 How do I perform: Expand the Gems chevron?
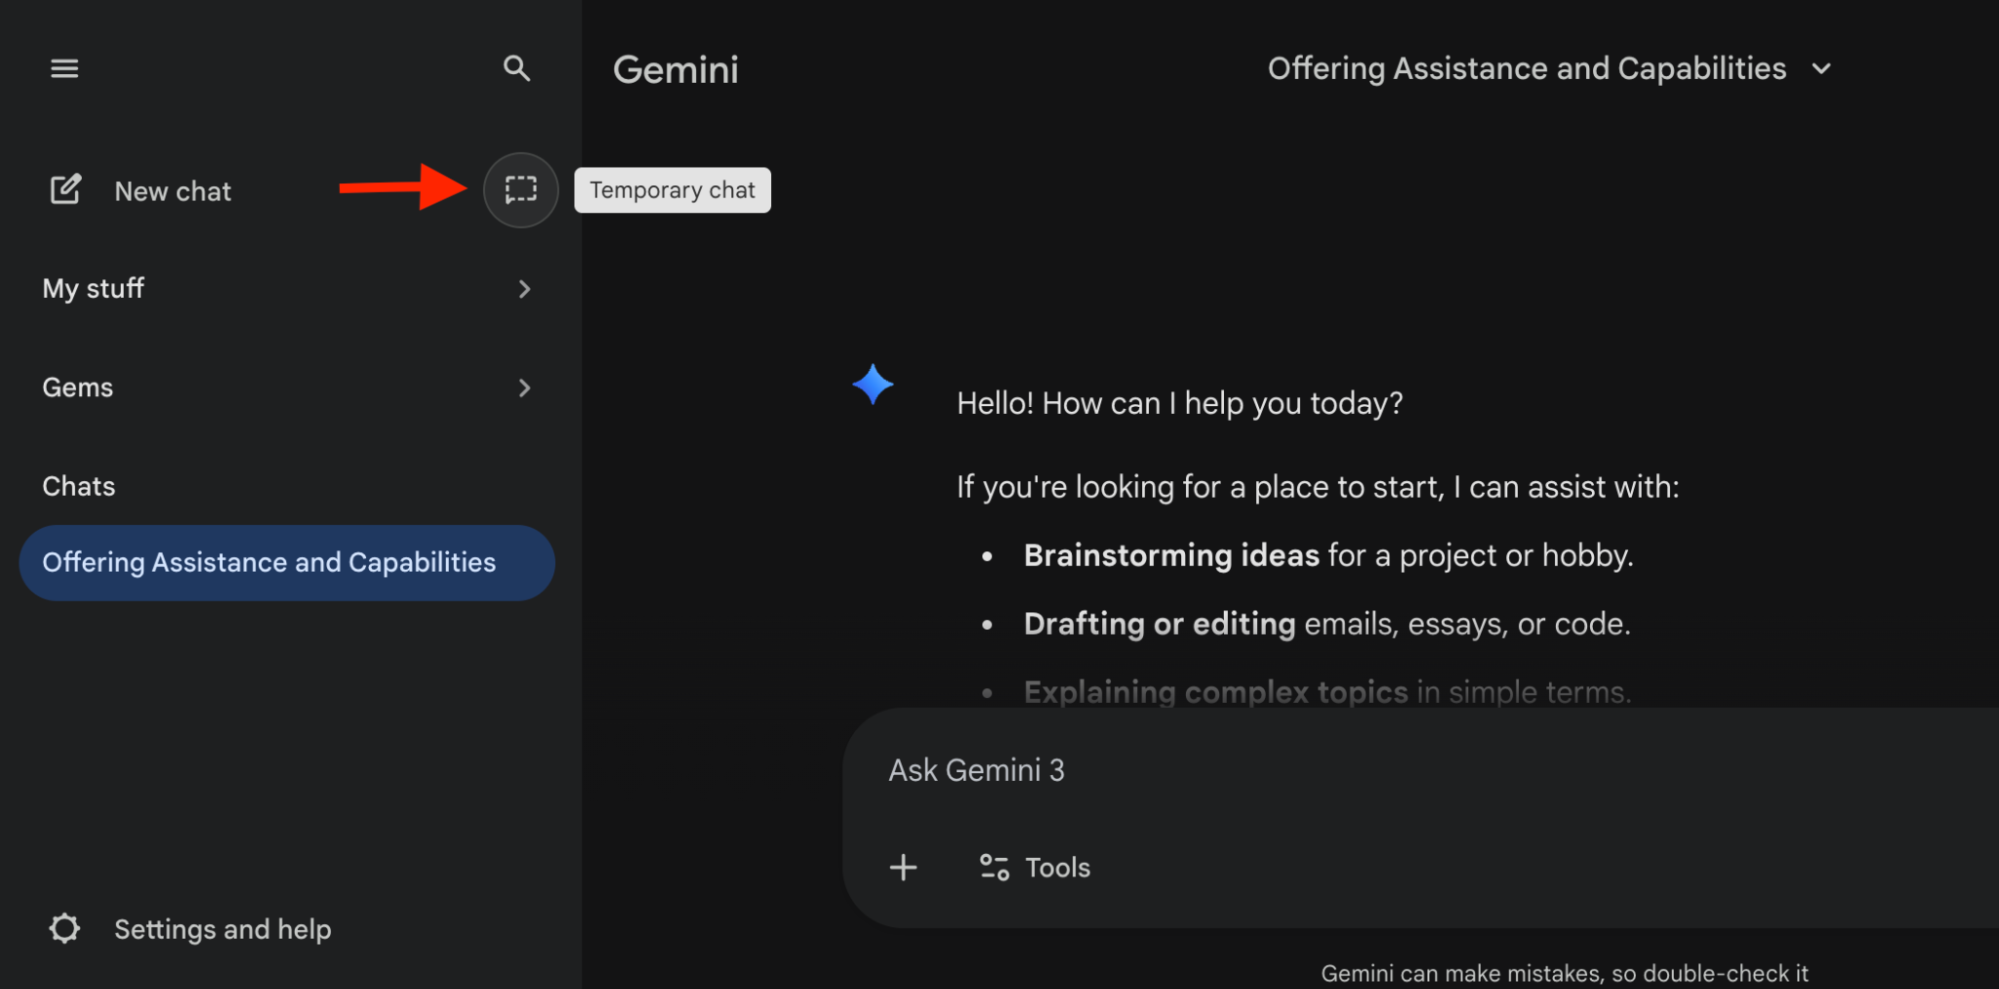pos(524,388)
